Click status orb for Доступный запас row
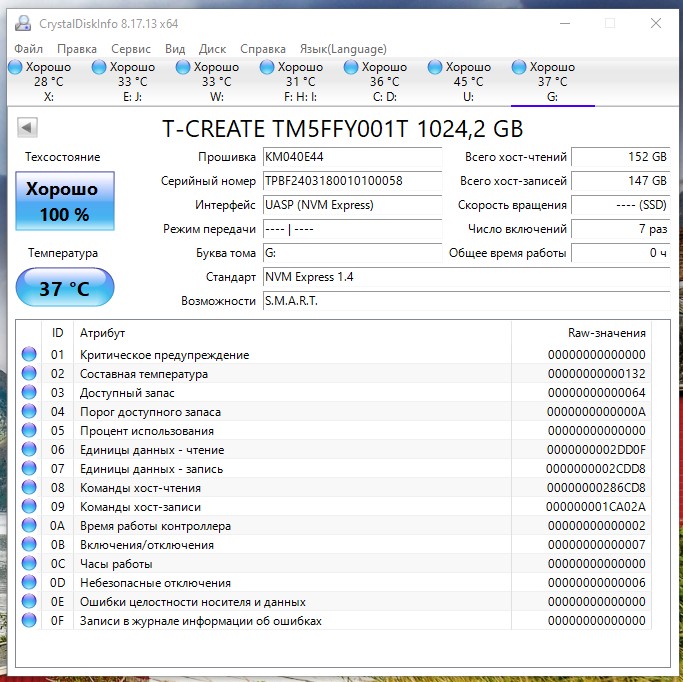Screen dimensions: 683x682 click(29, 392)
